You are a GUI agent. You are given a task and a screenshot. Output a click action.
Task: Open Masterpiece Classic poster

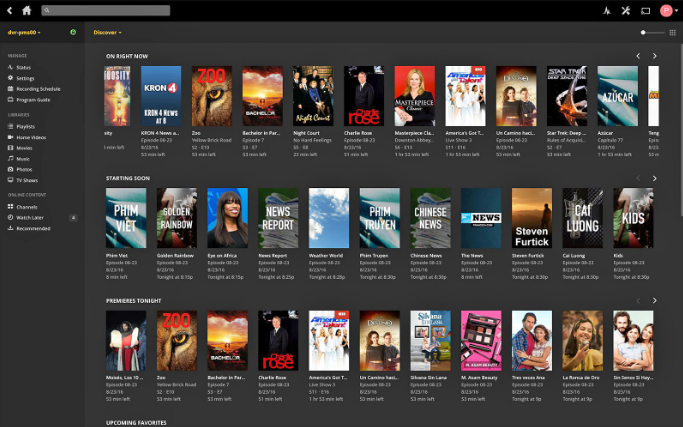pos(415,96)
